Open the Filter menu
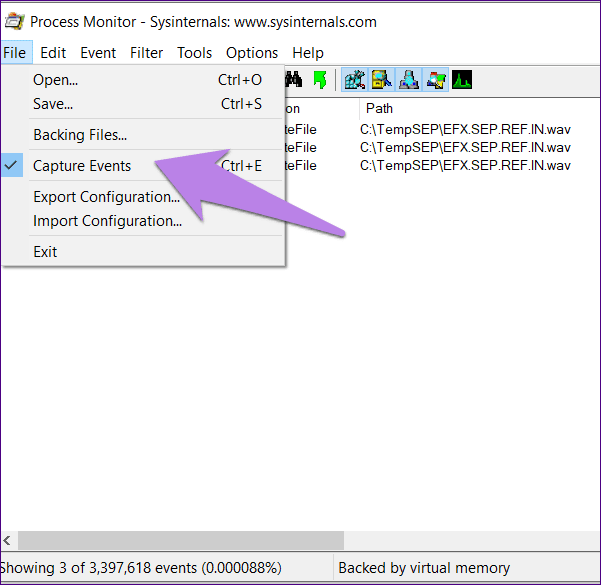Screen dimensions: 601x585 146,53
